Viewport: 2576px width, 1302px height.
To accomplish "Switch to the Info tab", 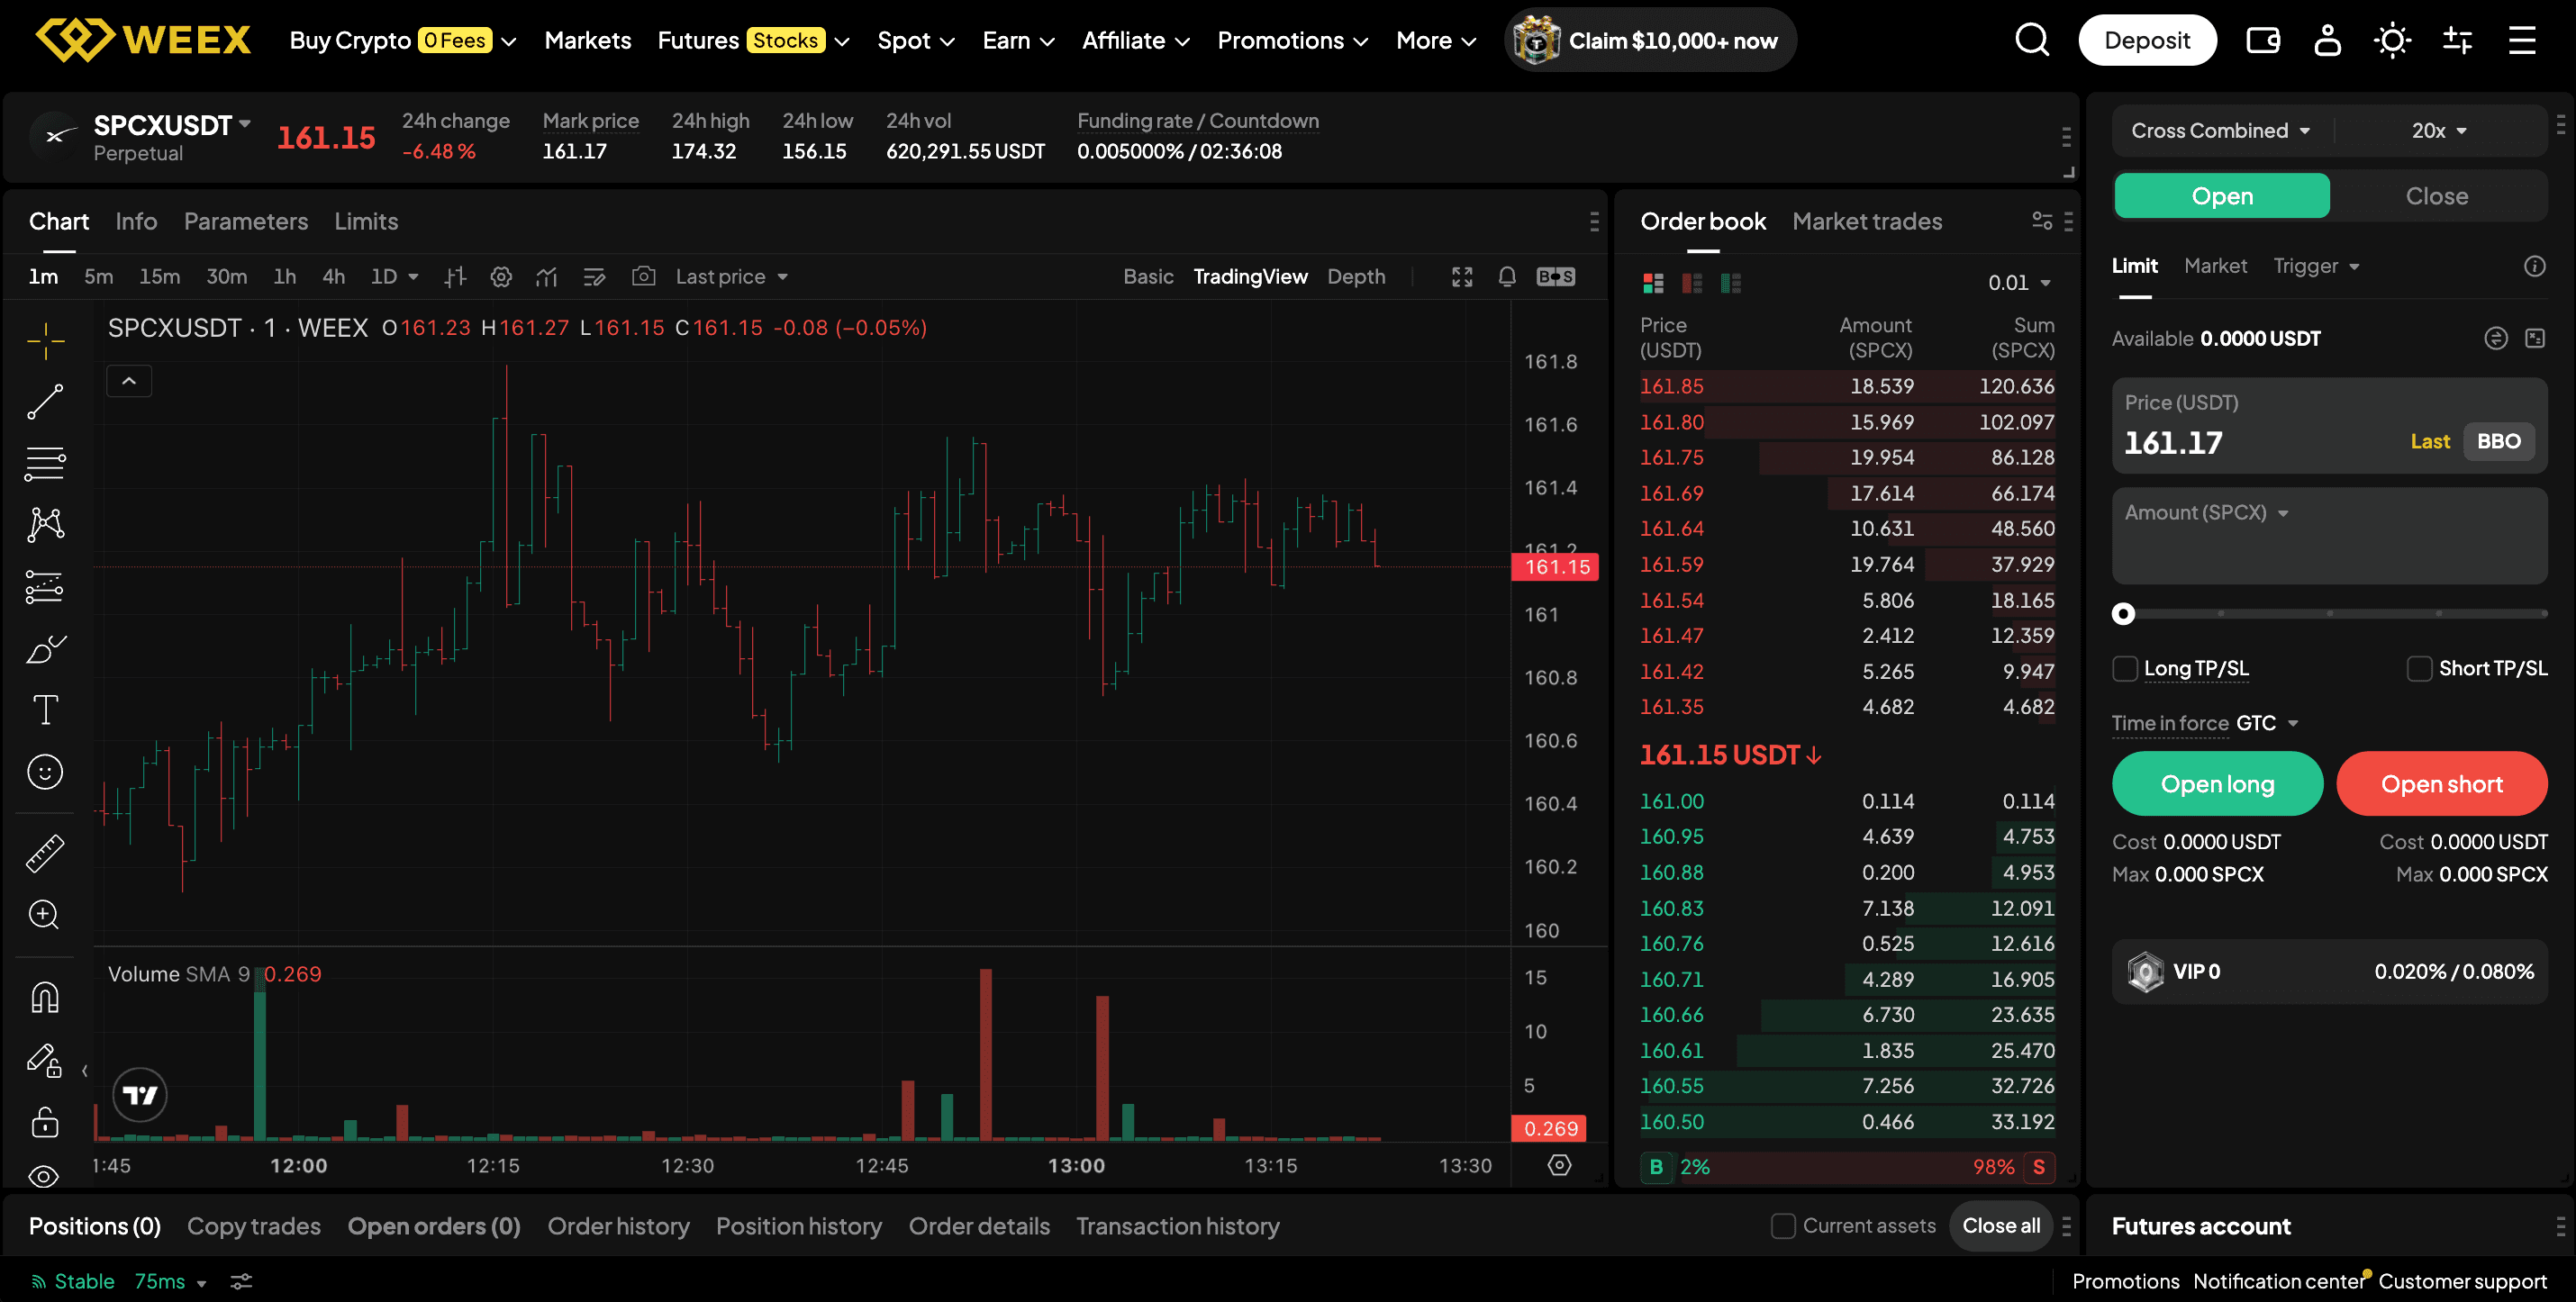I will (136, 221).
